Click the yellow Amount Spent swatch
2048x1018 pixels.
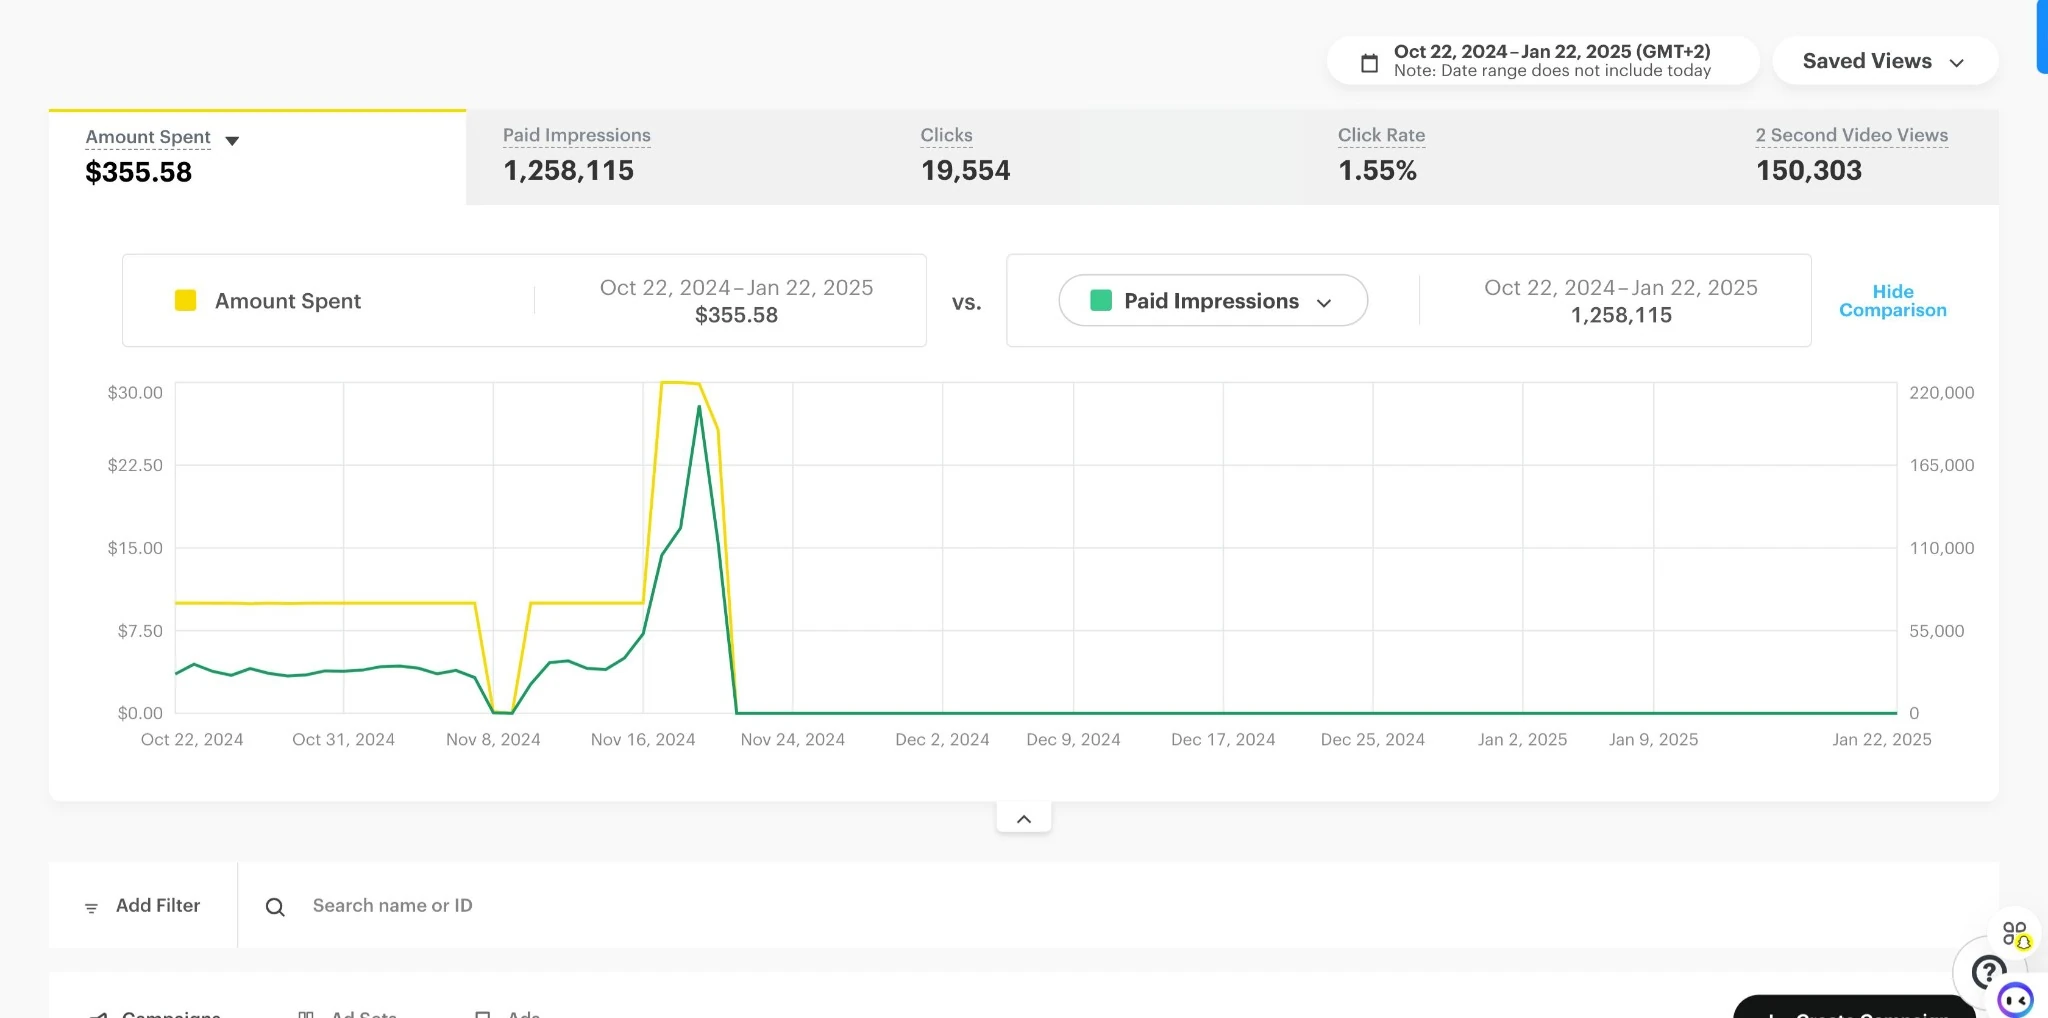pos(186,300)
